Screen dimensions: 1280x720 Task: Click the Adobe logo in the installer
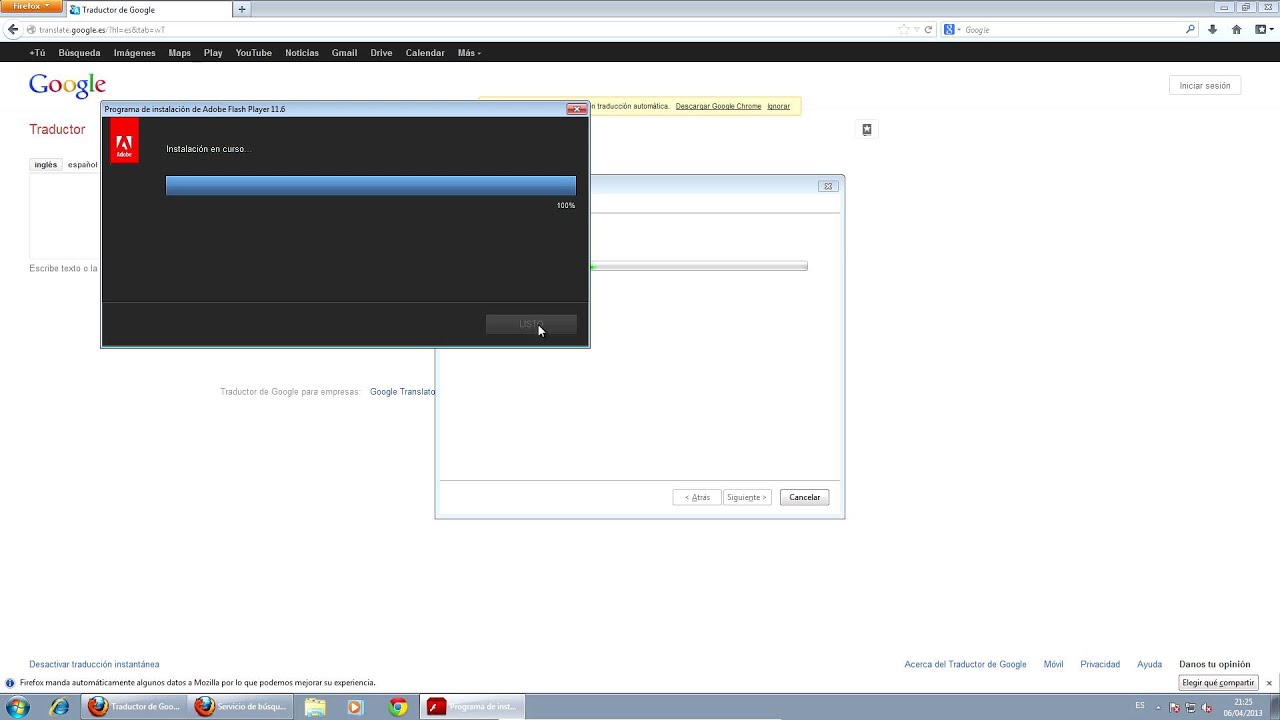124,141
